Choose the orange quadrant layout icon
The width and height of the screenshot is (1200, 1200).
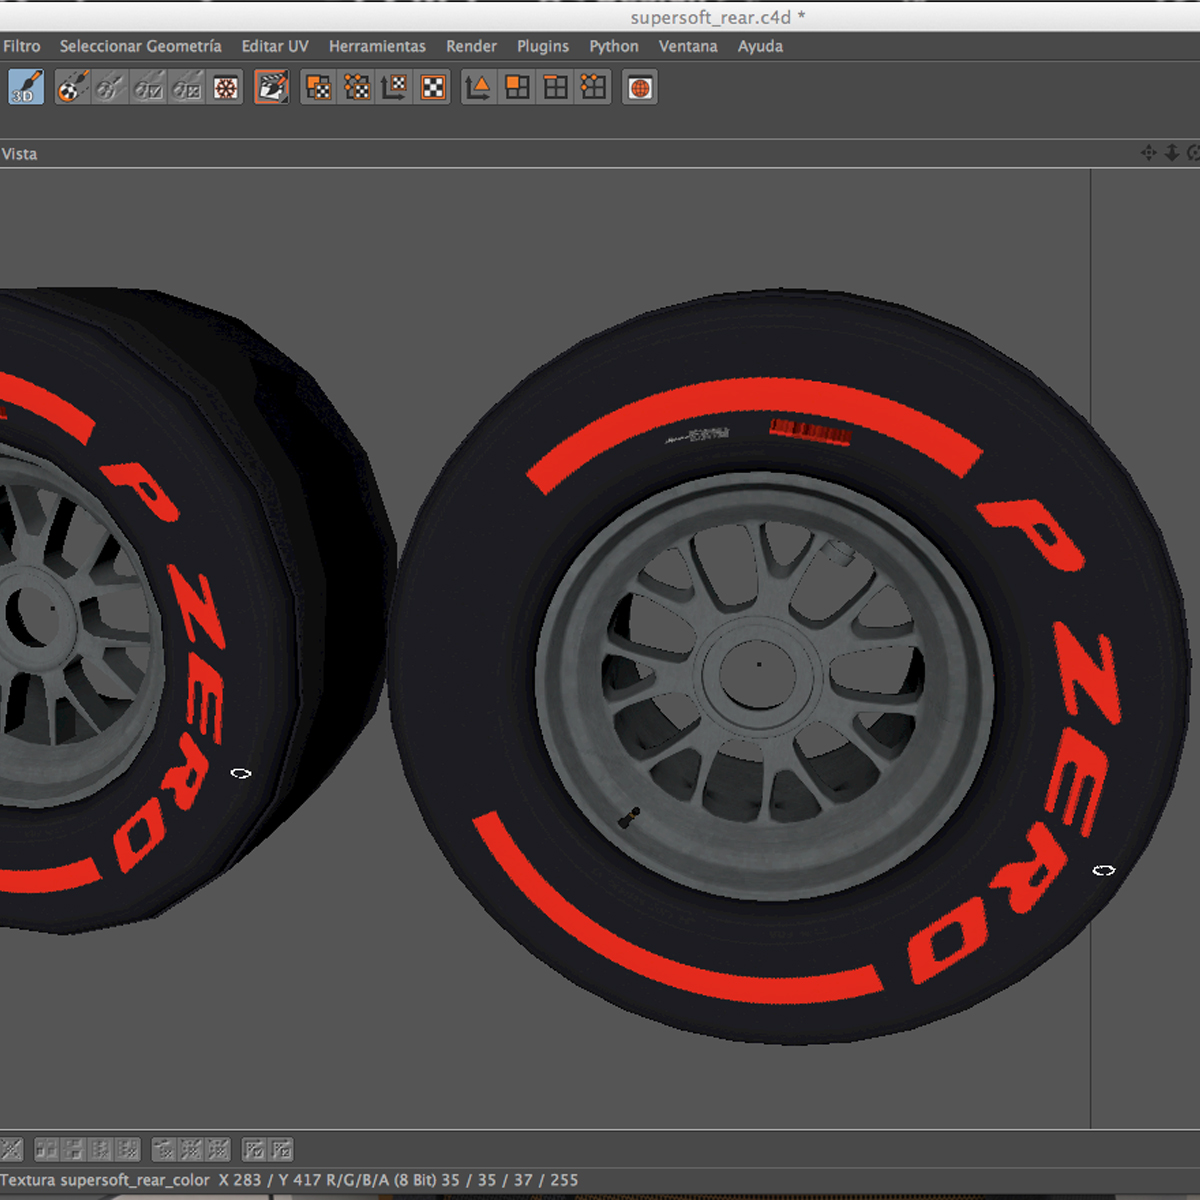click(x=517, y=88)
